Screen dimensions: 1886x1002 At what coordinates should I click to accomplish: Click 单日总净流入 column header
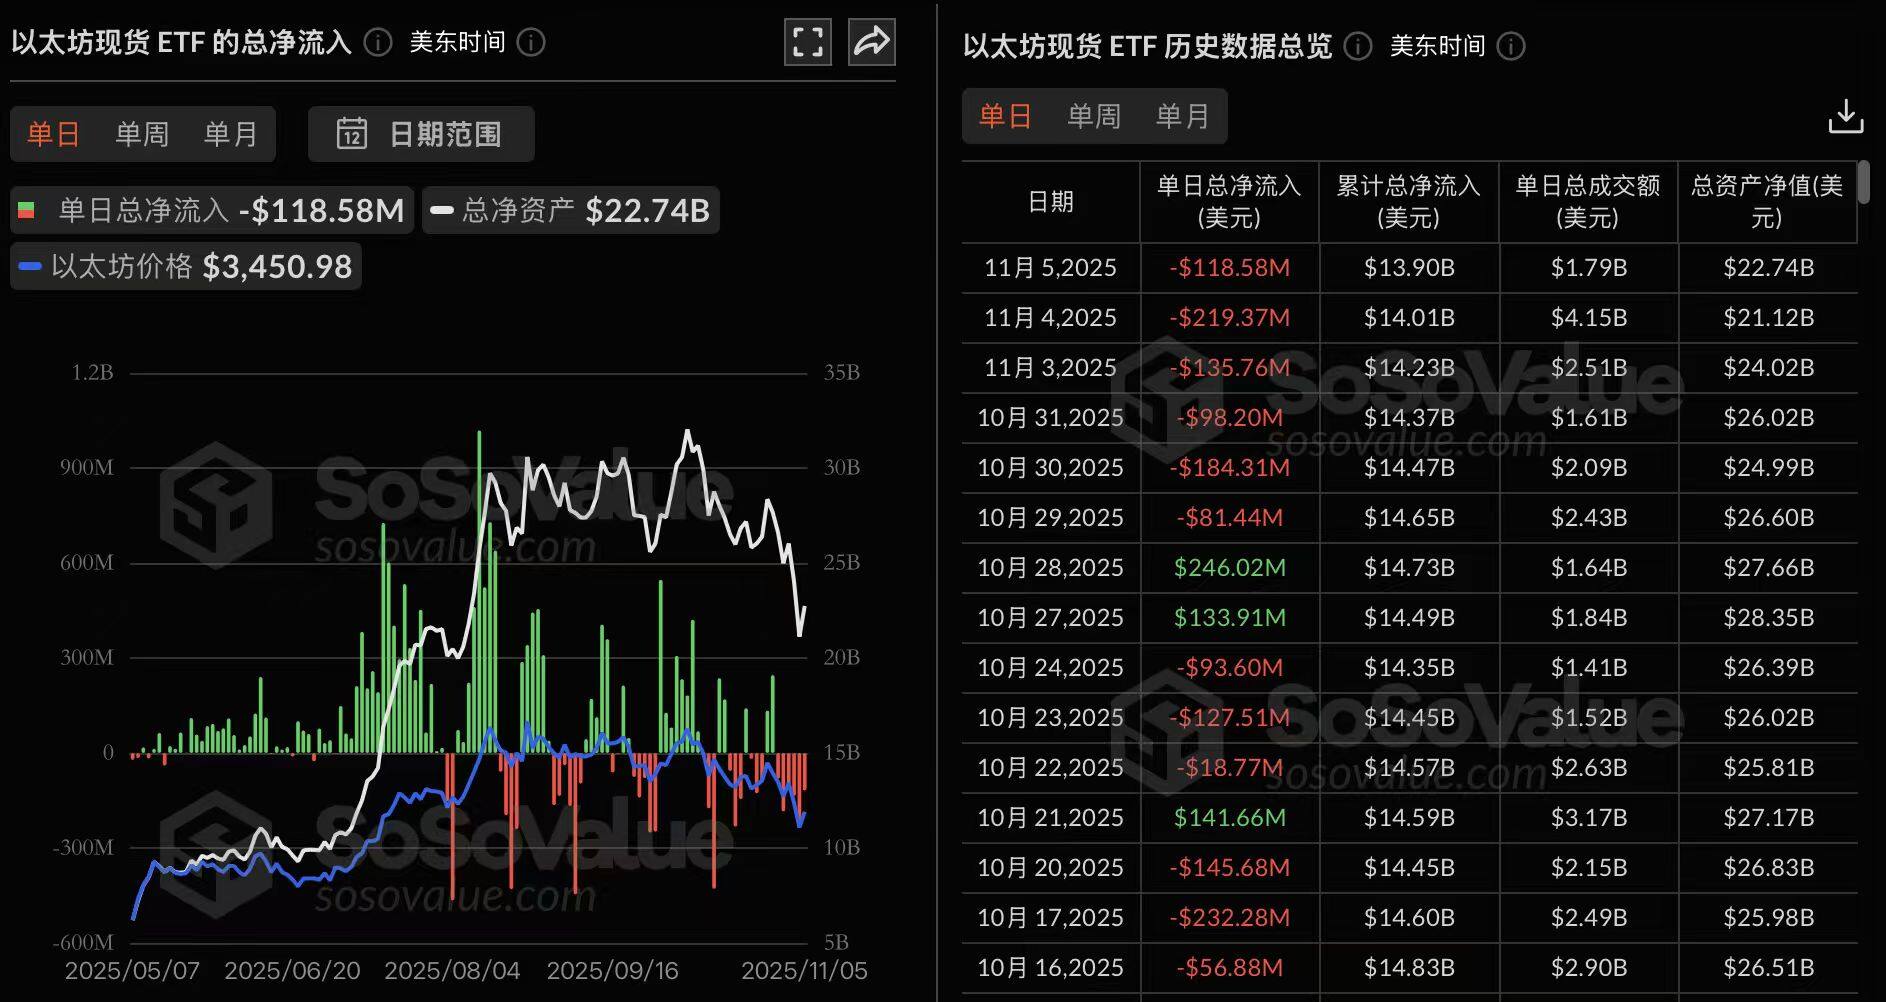(1229, 201)
